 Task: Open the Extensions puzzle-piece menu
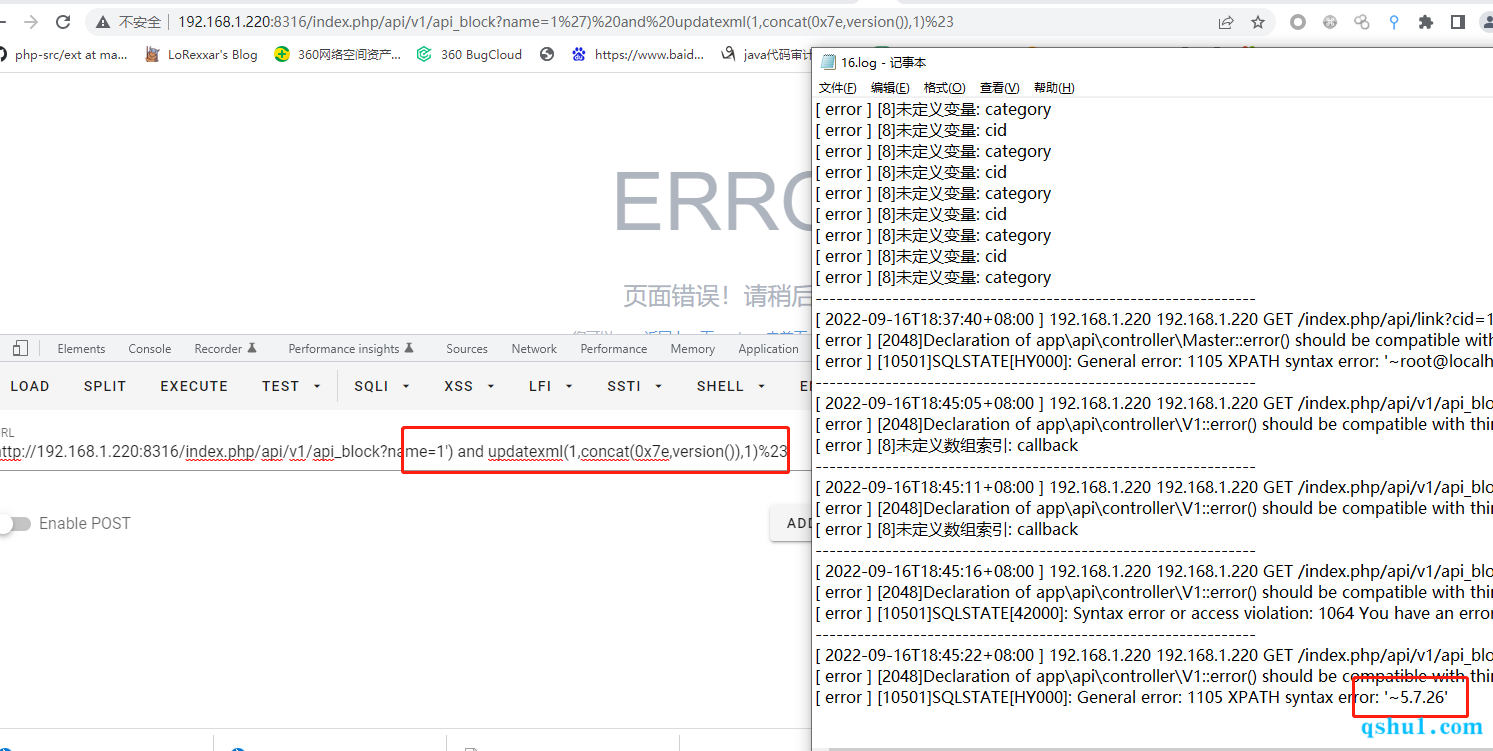[1426, 22]
